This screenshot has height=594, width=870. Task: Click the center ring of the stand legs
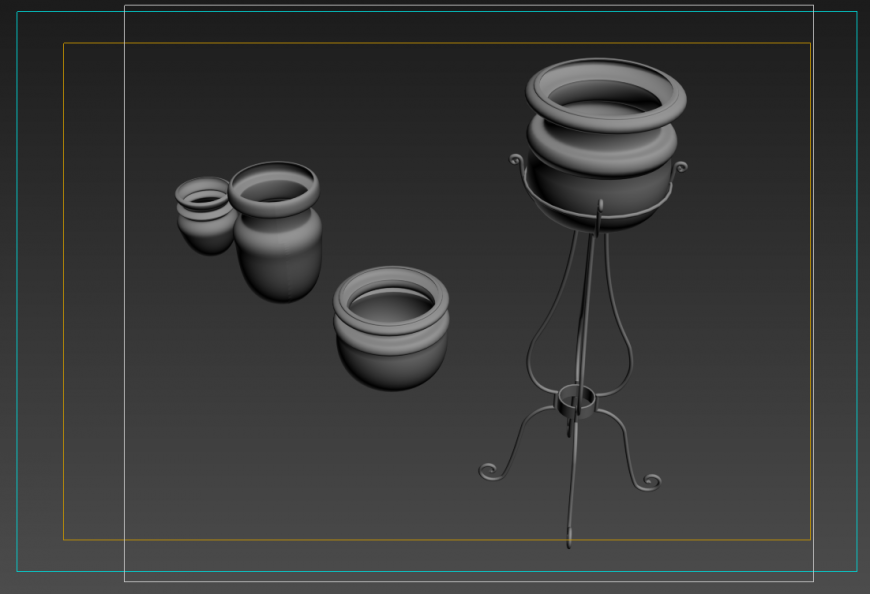[x=578, y=400]
